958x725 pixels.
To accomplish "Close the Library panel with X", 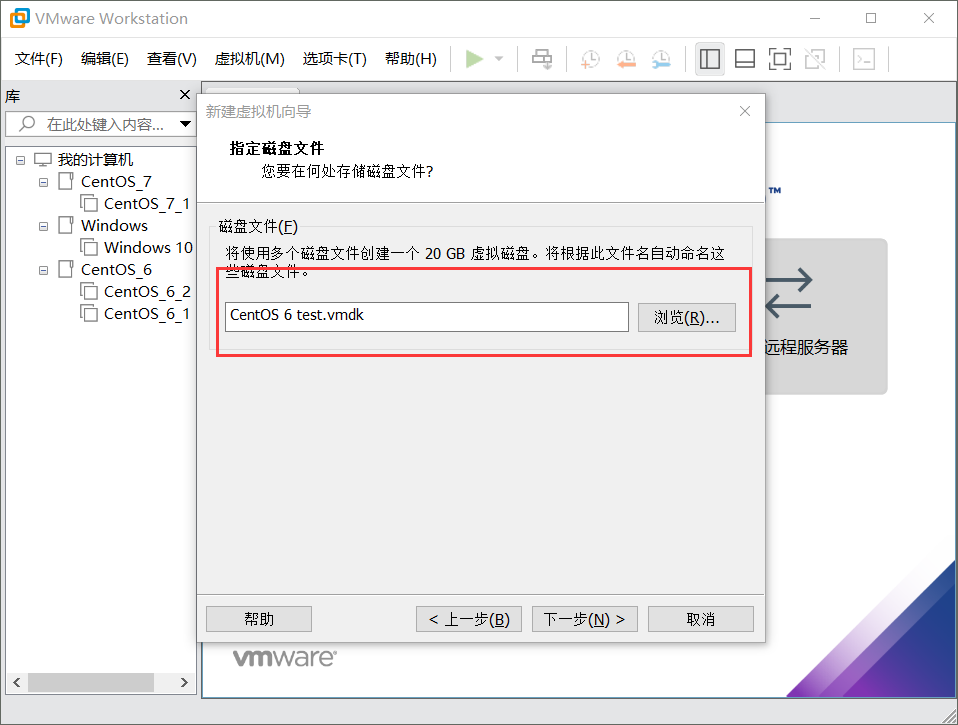I will pyautogui.click(x=185, y=95).
